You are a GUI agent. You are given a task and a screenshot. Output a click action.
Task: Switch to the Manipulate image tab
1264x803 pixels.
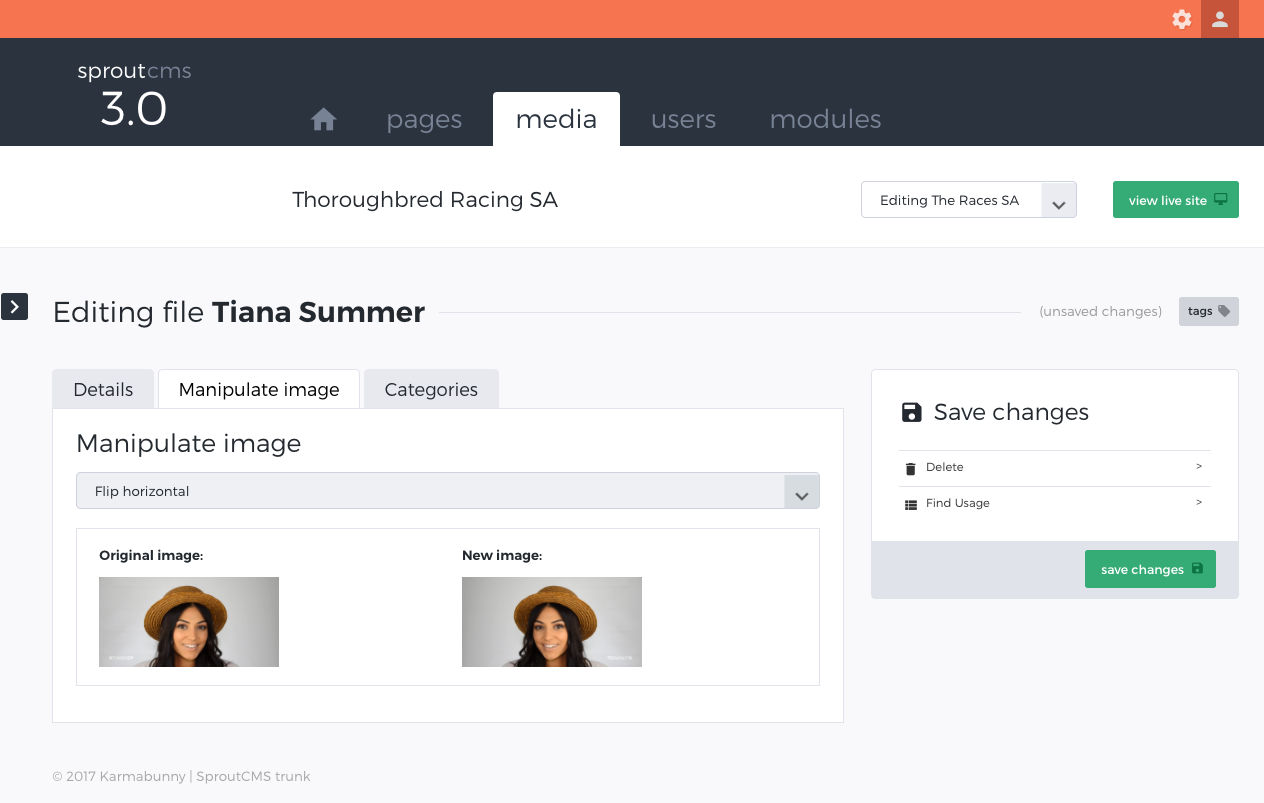tap(259, 389)
